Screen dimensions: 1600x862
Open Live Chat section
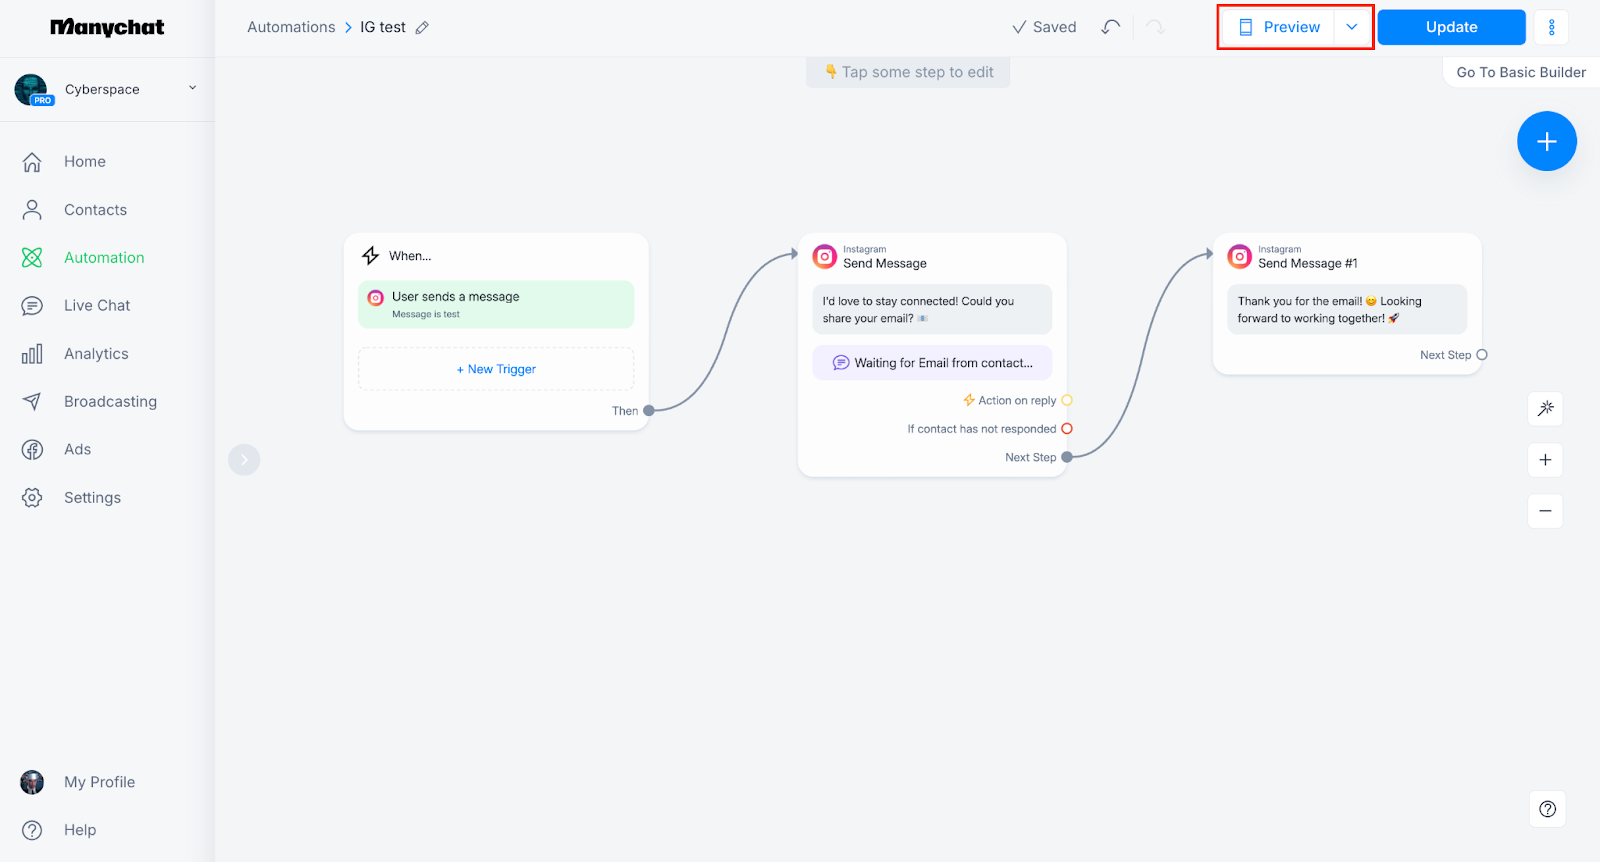pos(97,305)
